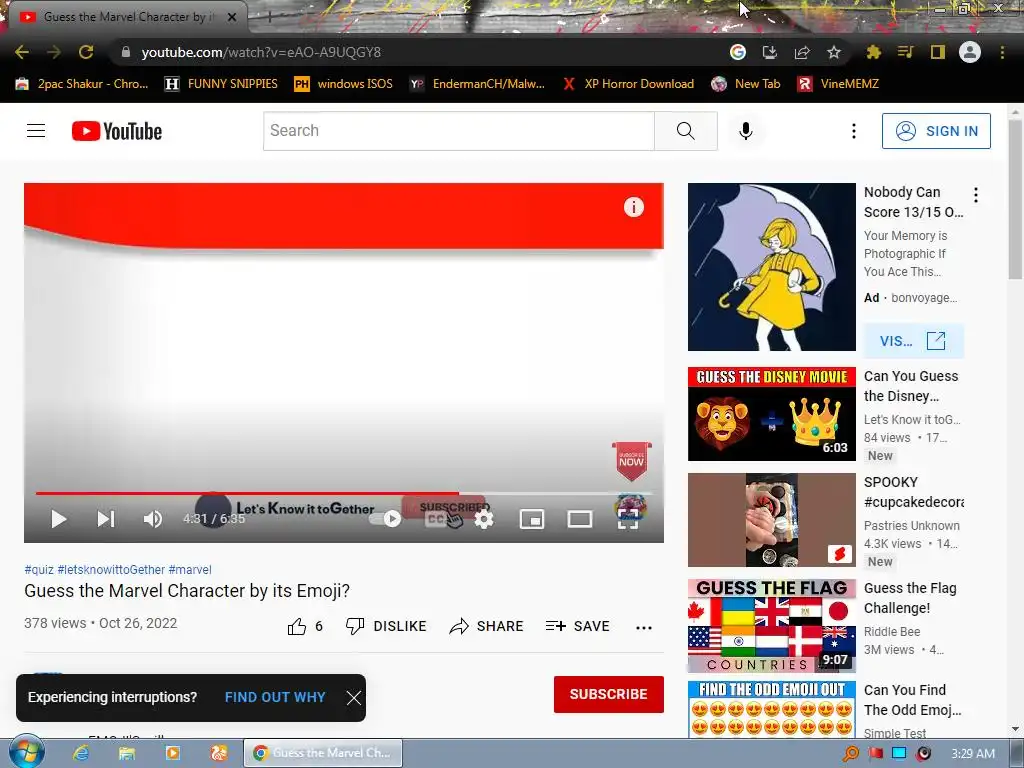The height and width of the screenshot is (768, 1024).
Task: Click the #marvel hashtag
Action: 190,569
